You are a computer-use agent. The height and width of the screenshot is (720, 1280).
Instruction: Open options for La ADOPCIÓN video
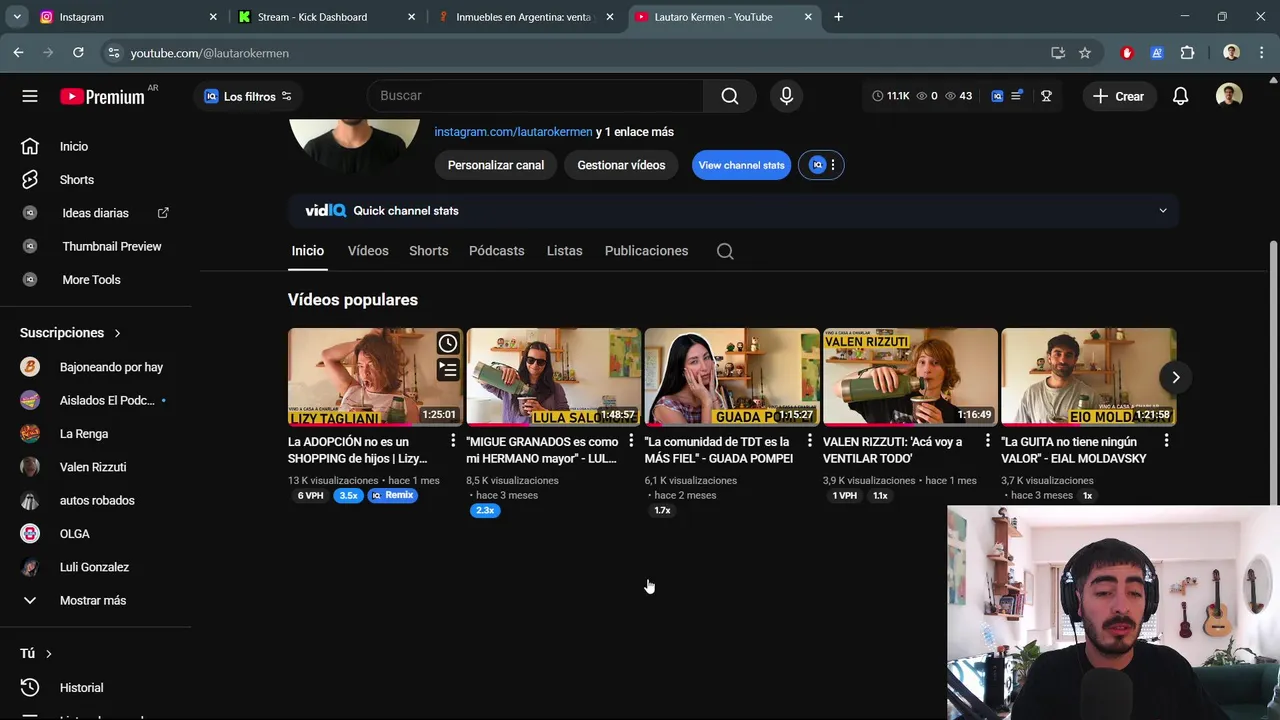pos(453,441)
